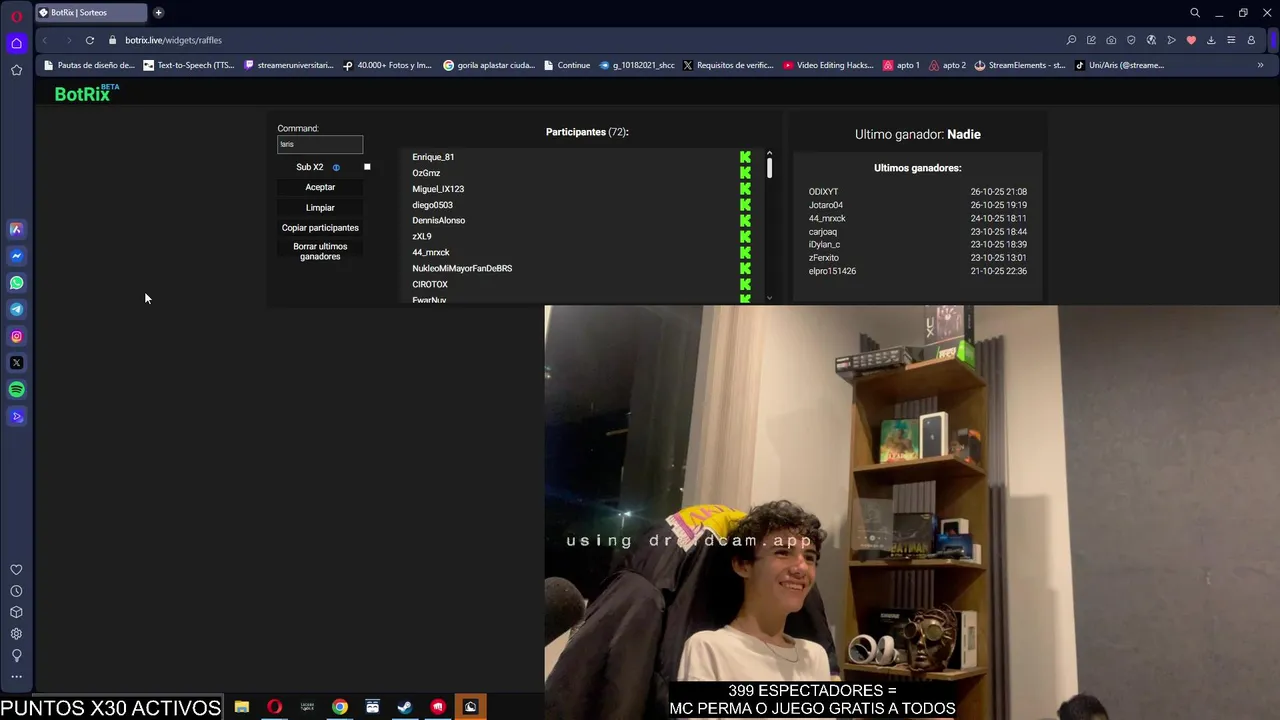Toggle the Sub X2 checkbox
The height and width of the screenshot is (720, 1280).
point(367,167)
